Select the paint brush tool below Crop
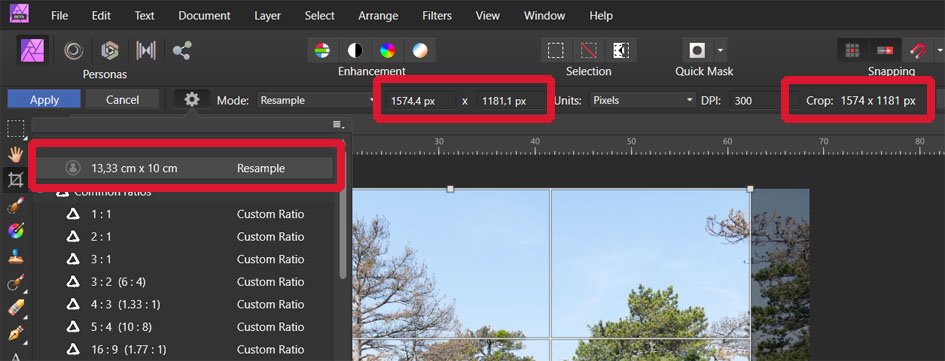The image size is (945, 361). (16, 205)
